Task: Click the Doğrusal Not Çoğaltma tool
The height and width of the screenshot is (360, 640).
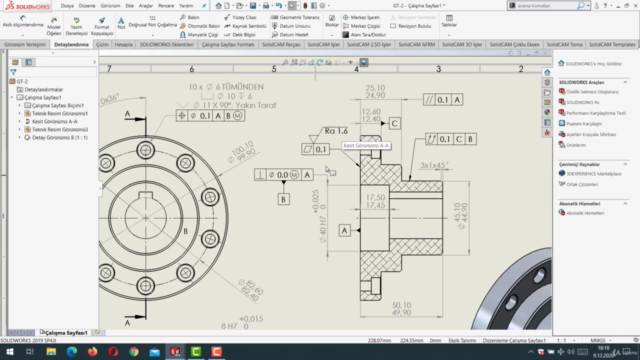Action: coord(153,21)
